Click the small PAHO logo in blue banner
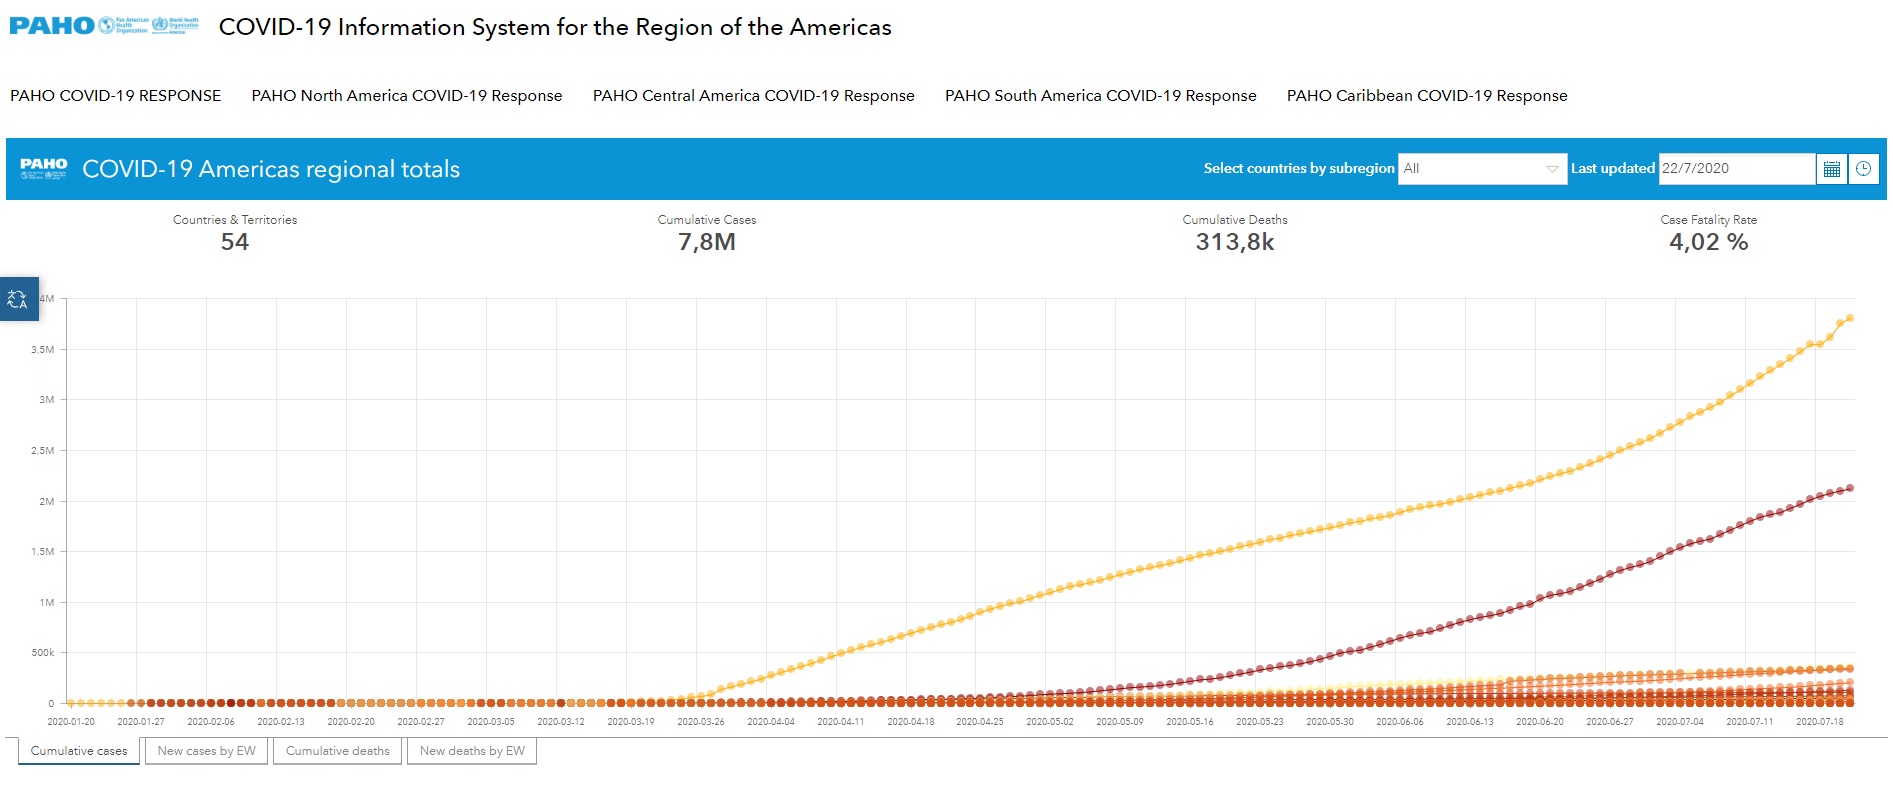Screen dimensions: 1893x785 [44, 168]
